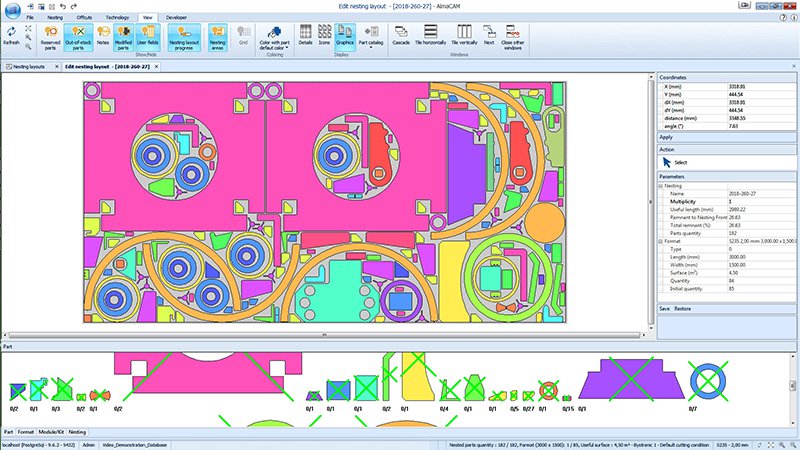Click the Refresh icon in the ribbon
This screenshot has width=800, height=450.
click(x=12, y=38)
